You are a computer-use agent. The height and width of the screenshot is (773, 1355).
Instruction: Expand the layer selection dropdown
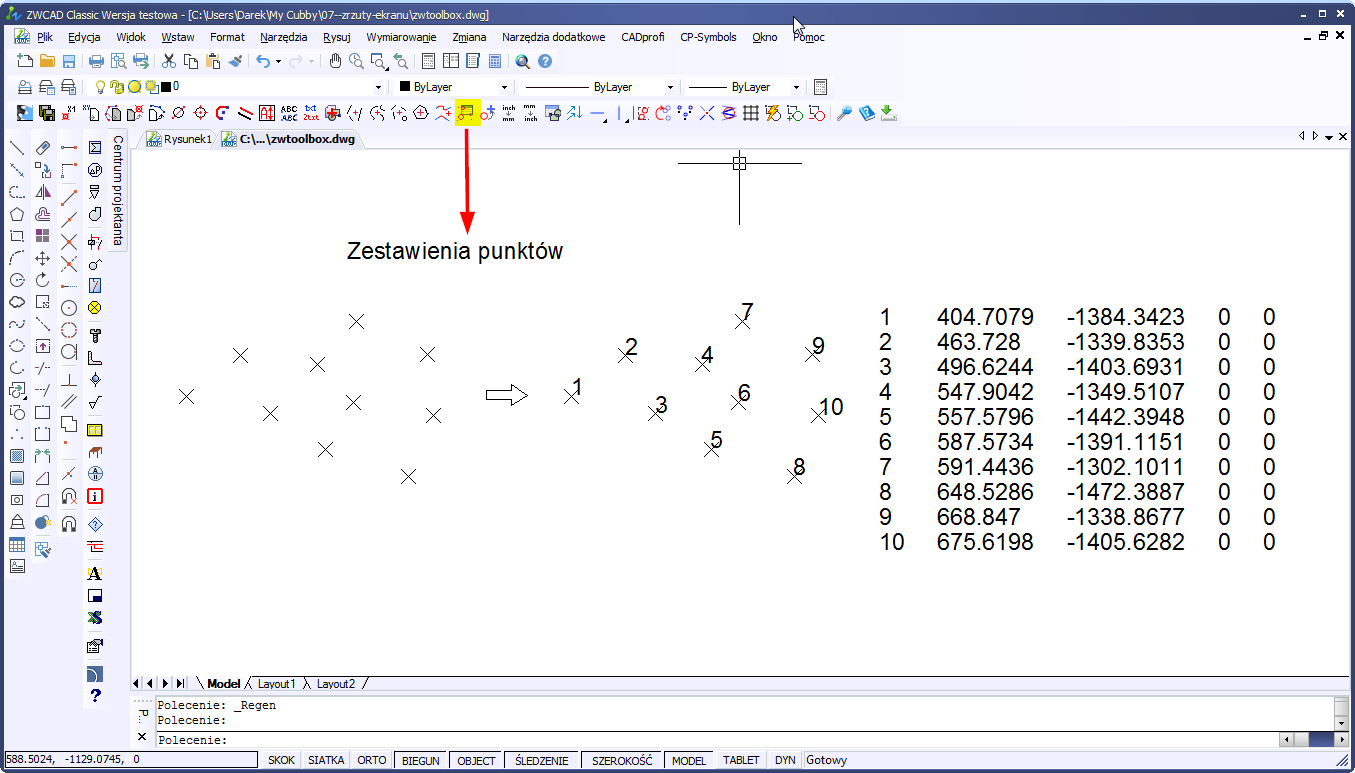click(378, 87)
